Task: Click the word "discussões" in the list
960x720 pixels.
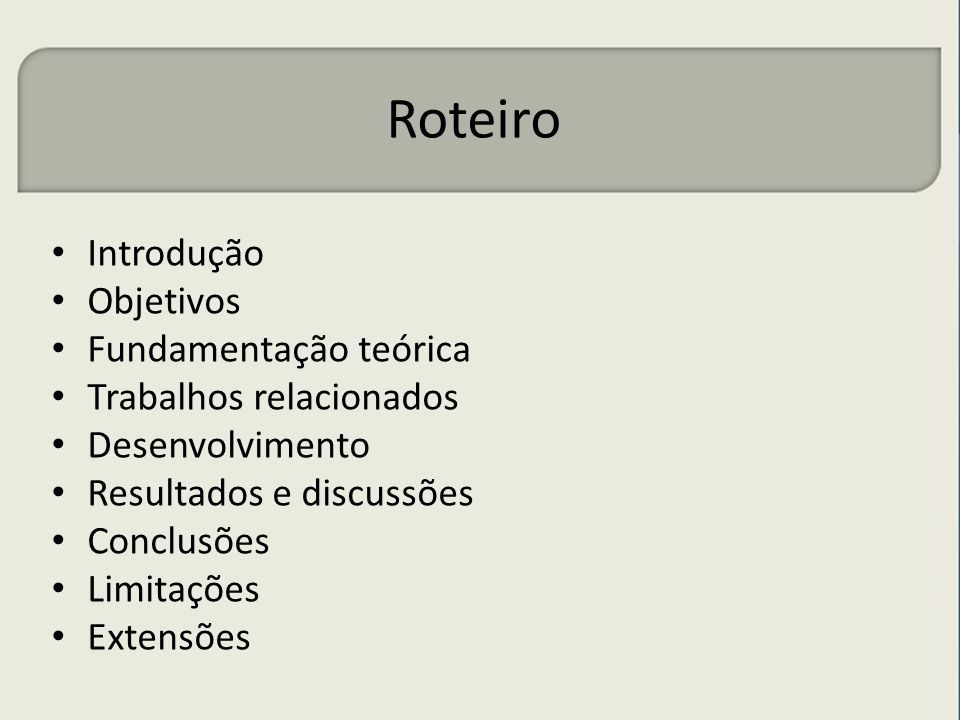Action: [388, 493]
